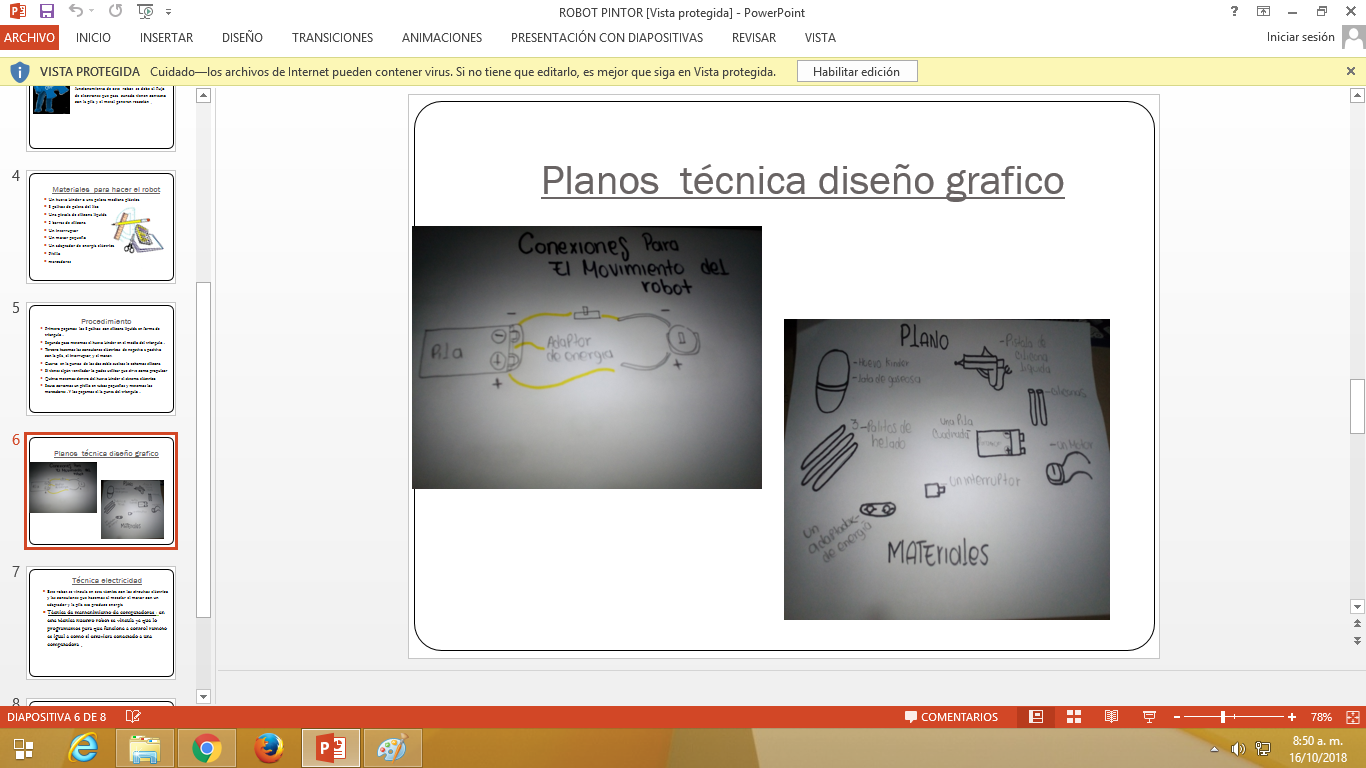This screenshot has width=1366, height=768.
Task: Switch to Slide Sorter view icon
Action: tap(1072, 716)
